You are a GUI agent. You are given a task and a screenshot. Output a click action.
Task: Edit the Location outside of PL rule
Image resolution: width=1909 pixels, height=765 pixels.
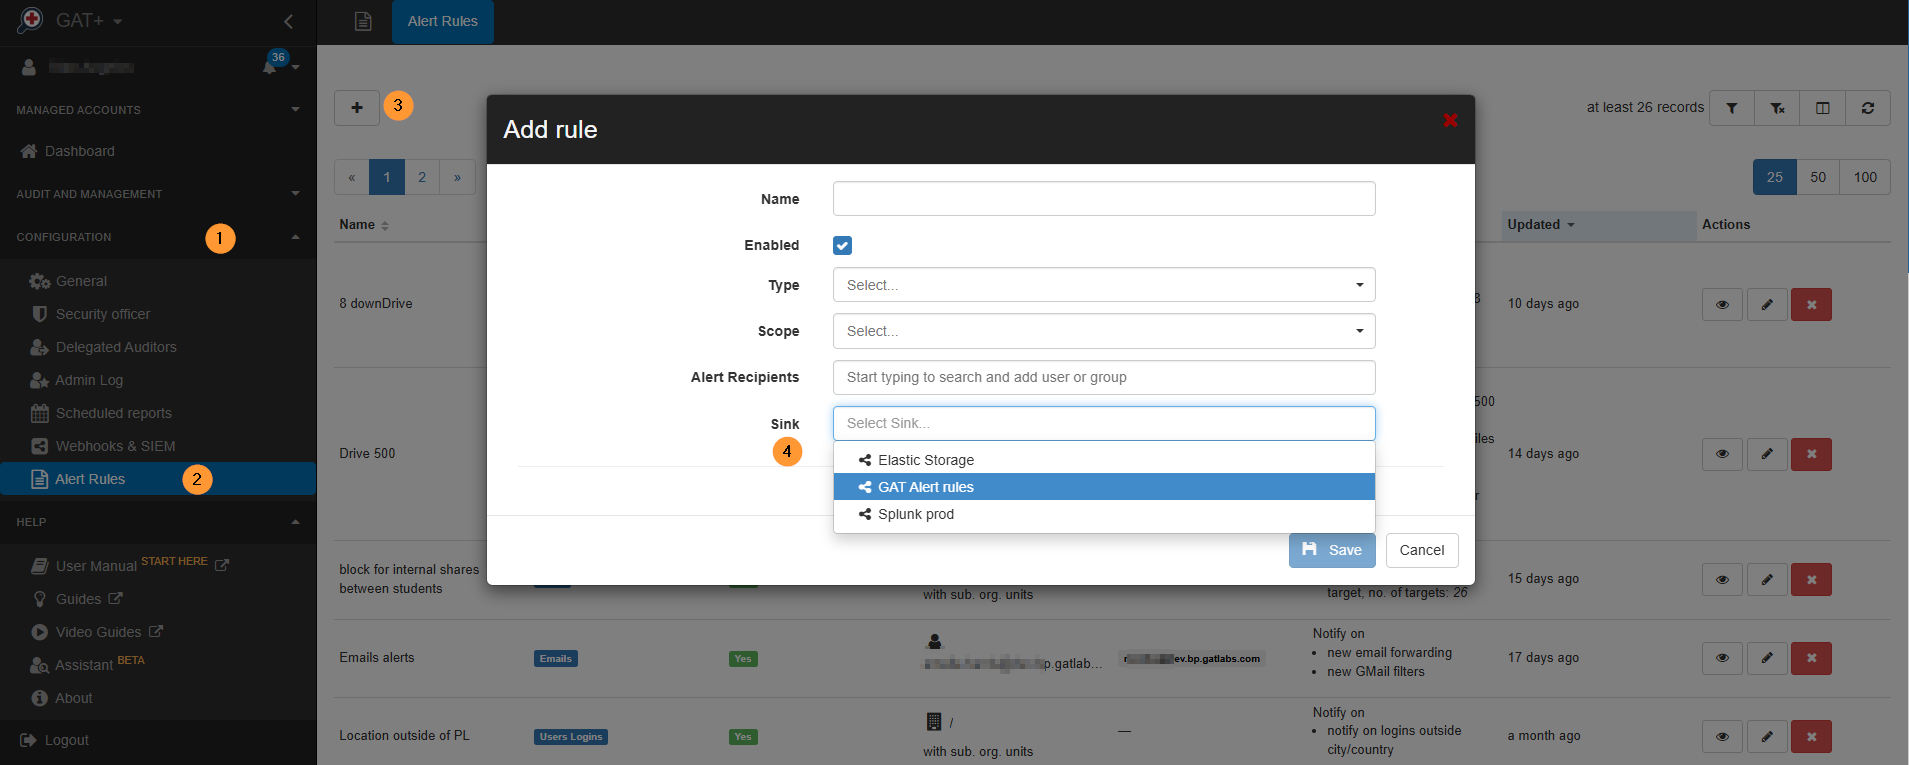pyautogui.click(x=1767, y=737)
